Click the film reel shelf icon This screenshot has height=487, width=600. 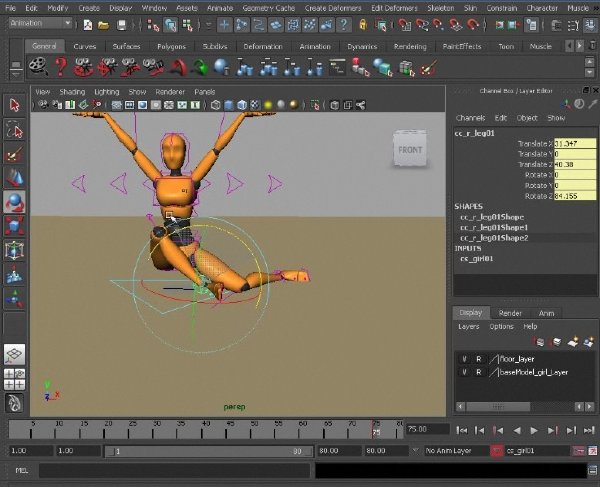point(38,67)
